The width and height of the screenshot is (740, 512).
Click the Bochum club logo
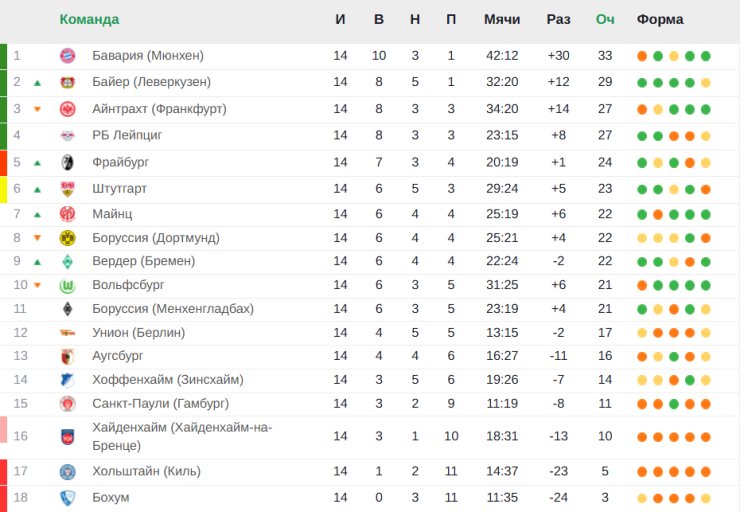pos(68,498)
